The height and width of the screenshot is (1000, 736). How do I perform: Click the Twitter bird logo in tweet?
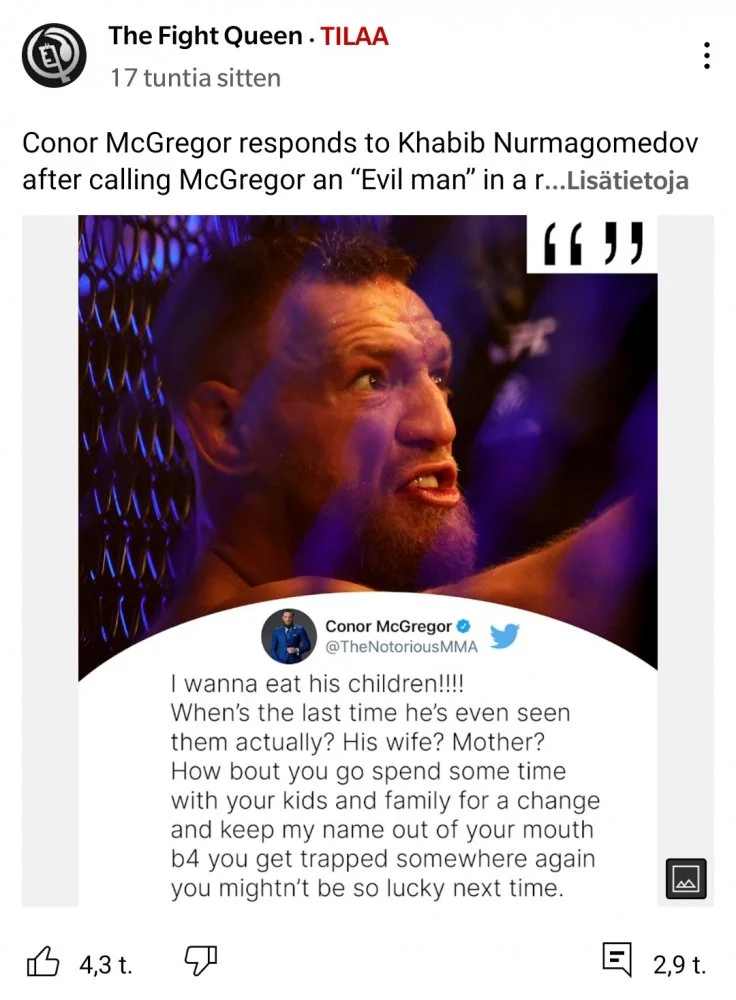pos(504,636)
